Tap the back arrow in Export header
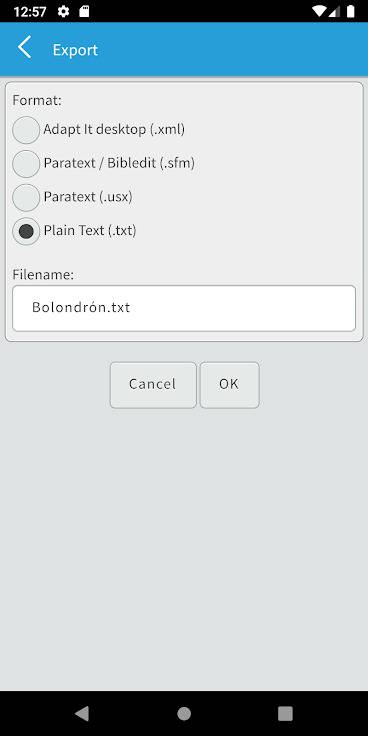This screenshot has height=736, width=368. (24, 47)
